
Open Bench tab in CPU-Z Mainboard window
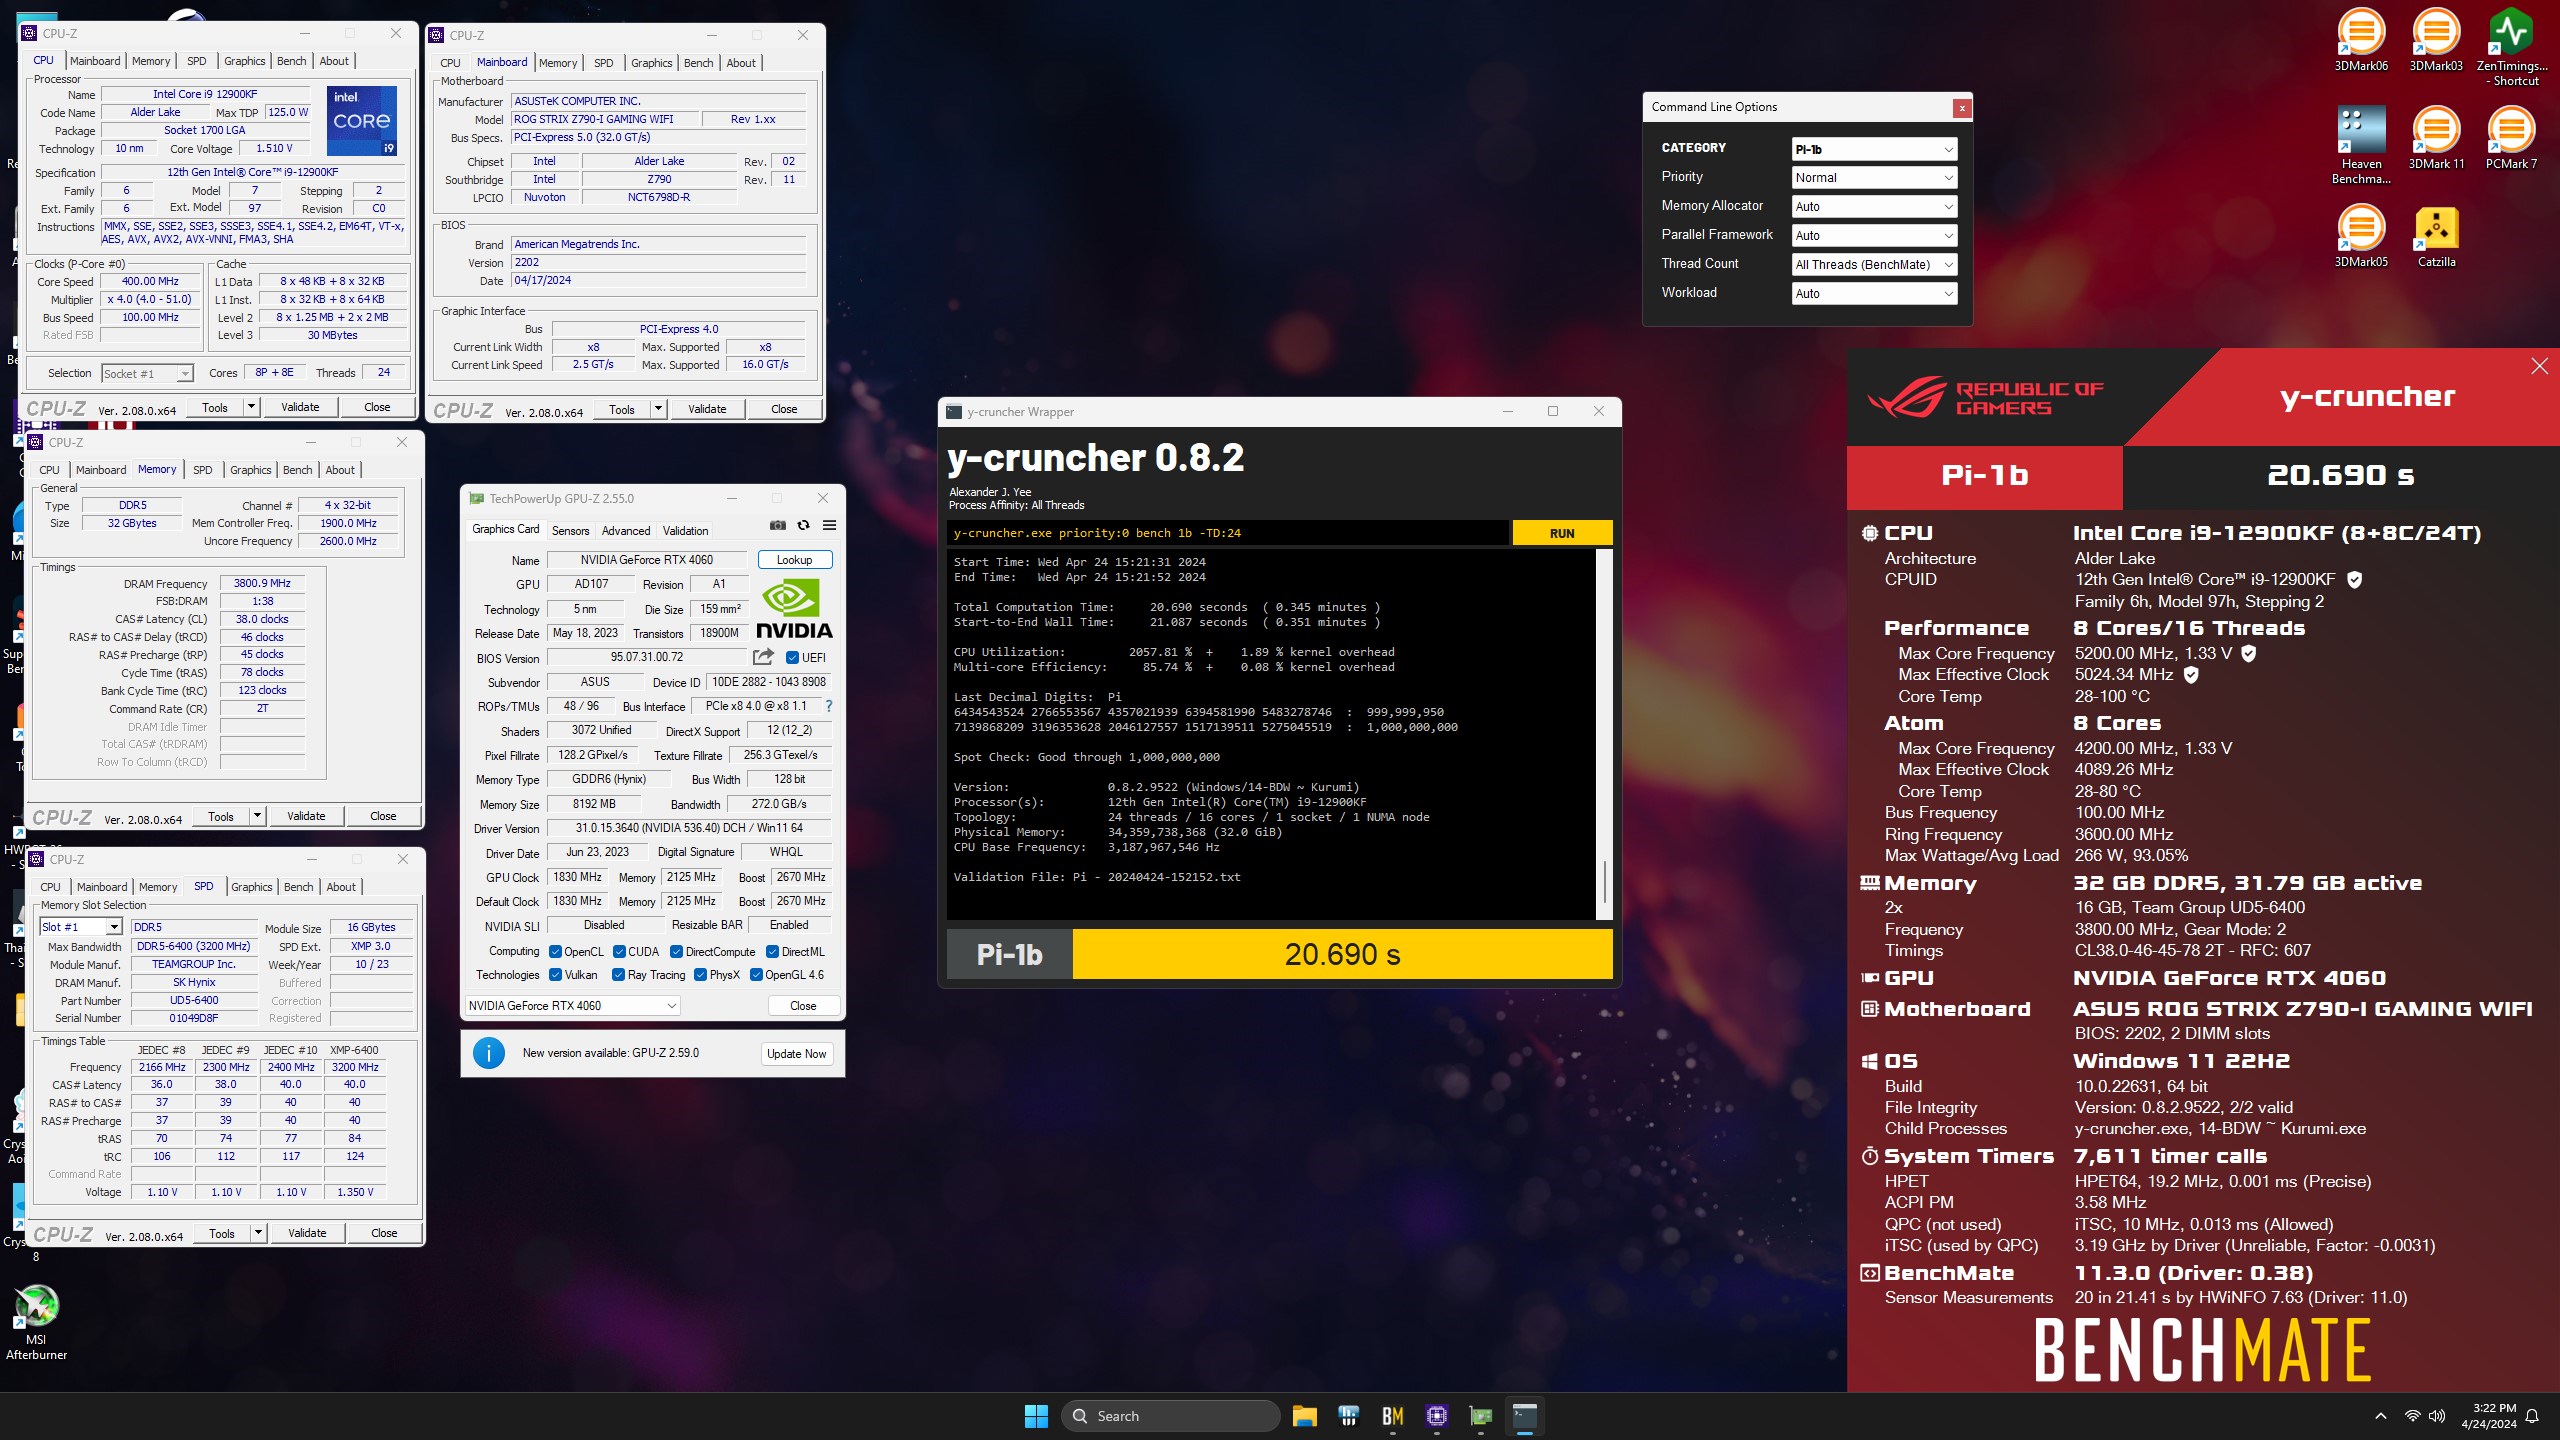tap(698, 63)
